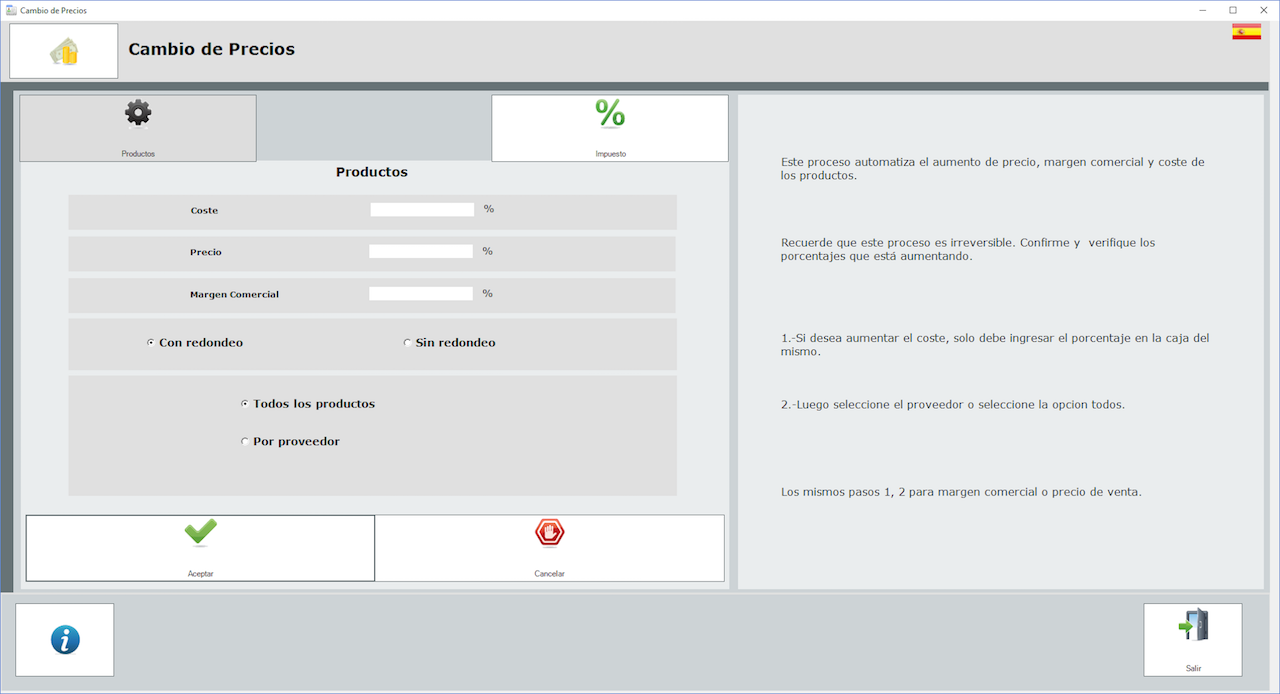Click into the Precio percentage field
Screen dimensions: 1280x694
click(x=421, y=252)
